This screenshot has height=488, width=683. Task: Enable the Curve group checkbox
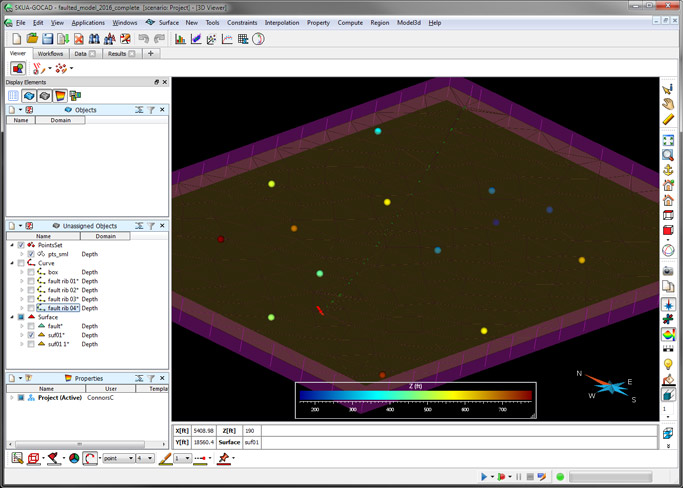click(x=21, y=263)
